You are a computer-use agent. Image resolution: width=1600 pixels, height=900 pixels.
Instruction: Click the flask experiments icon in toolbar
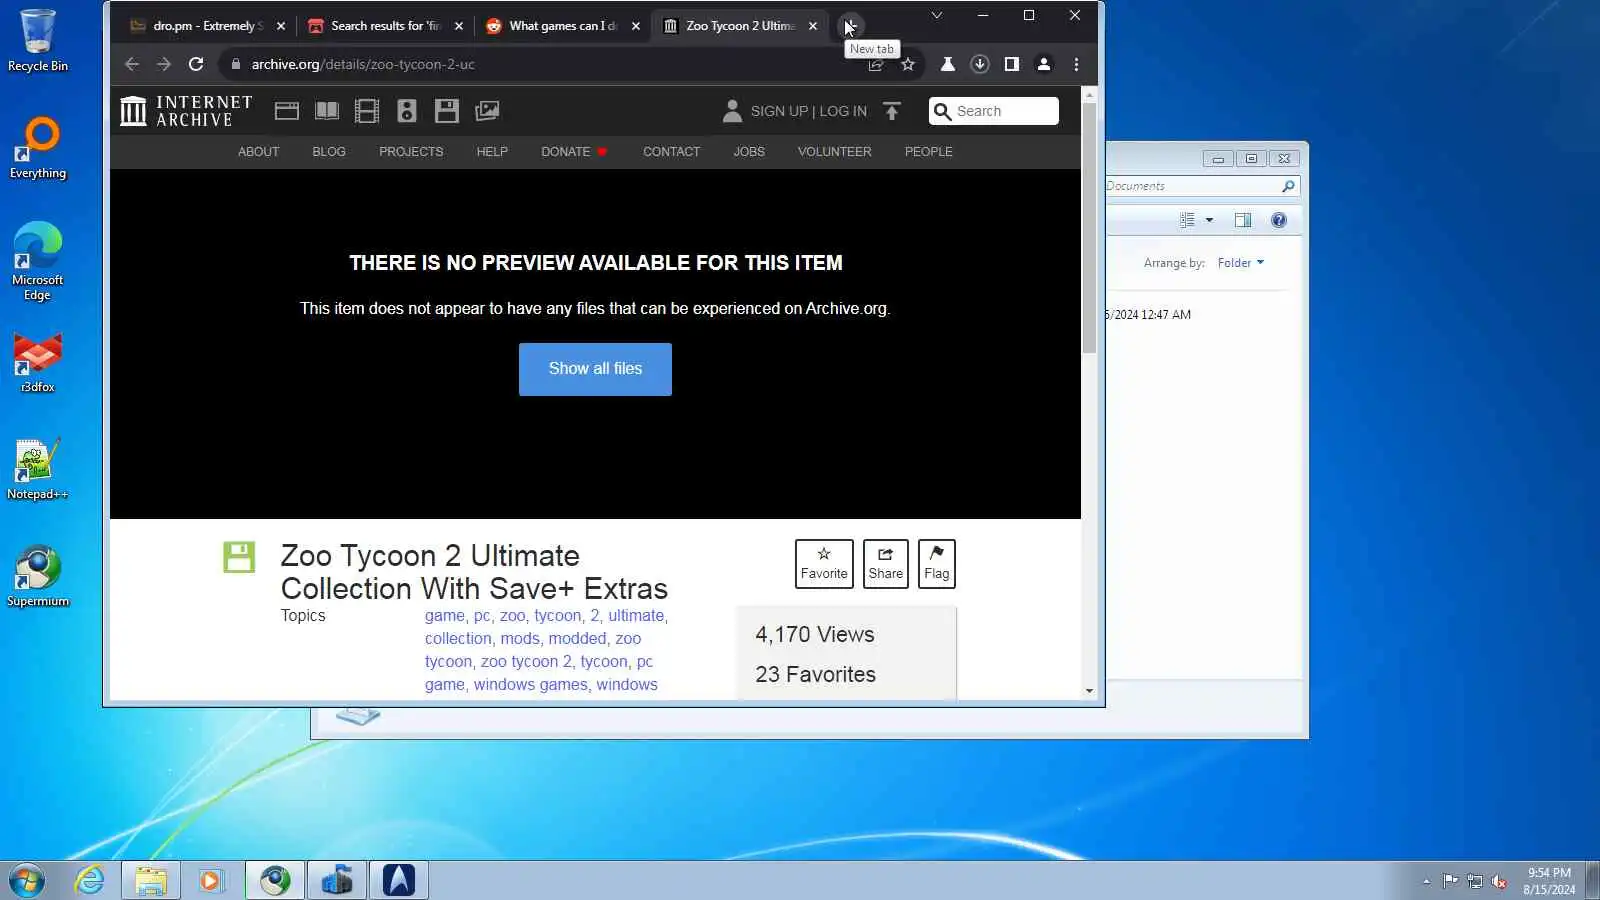(948, 64)
